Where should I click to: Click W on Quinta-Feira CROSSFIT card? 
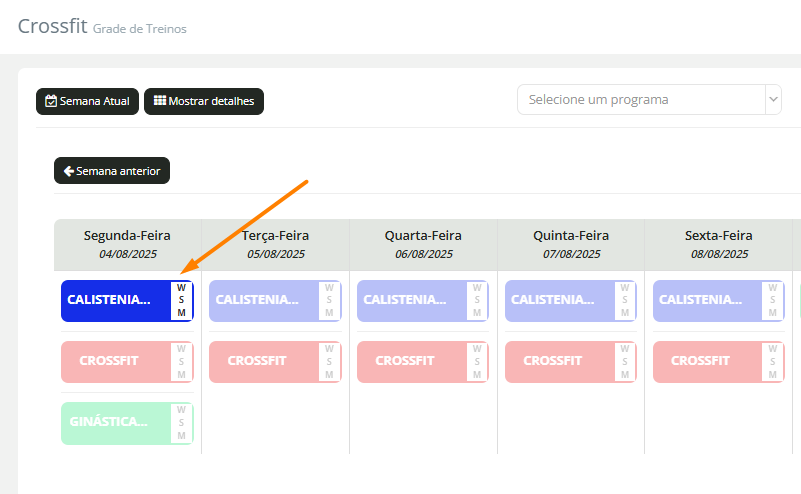(x=625, y=348)
